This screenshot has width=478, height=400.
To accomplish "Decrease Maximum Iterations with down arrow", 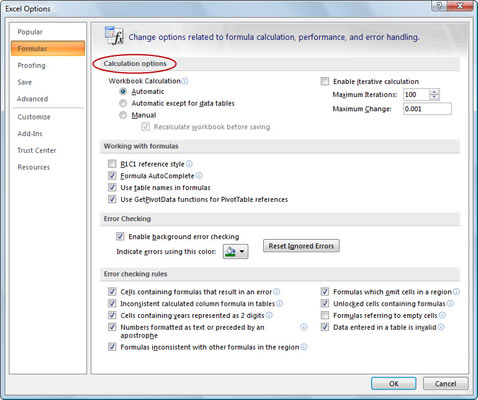I will 434,97.
